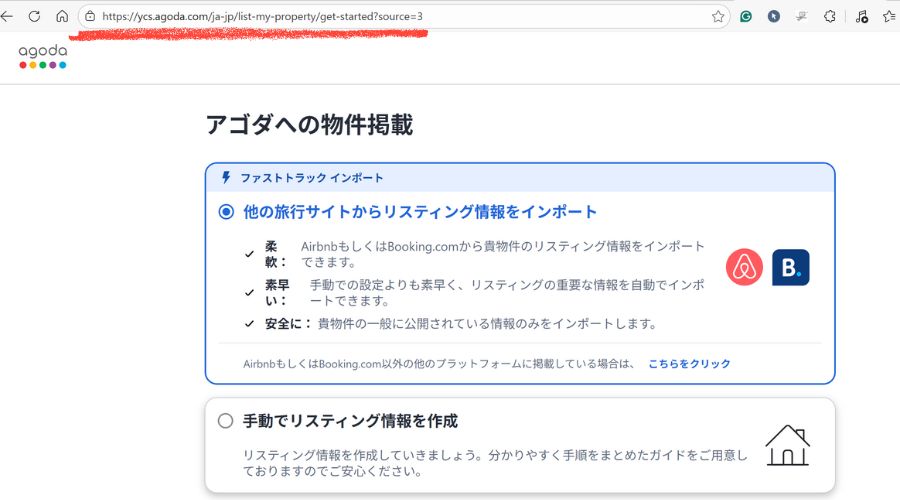The height and width of the screenshot is (500, 900).
Task: Click the Airbnb logo icon
Action: (x=744, y=267)
